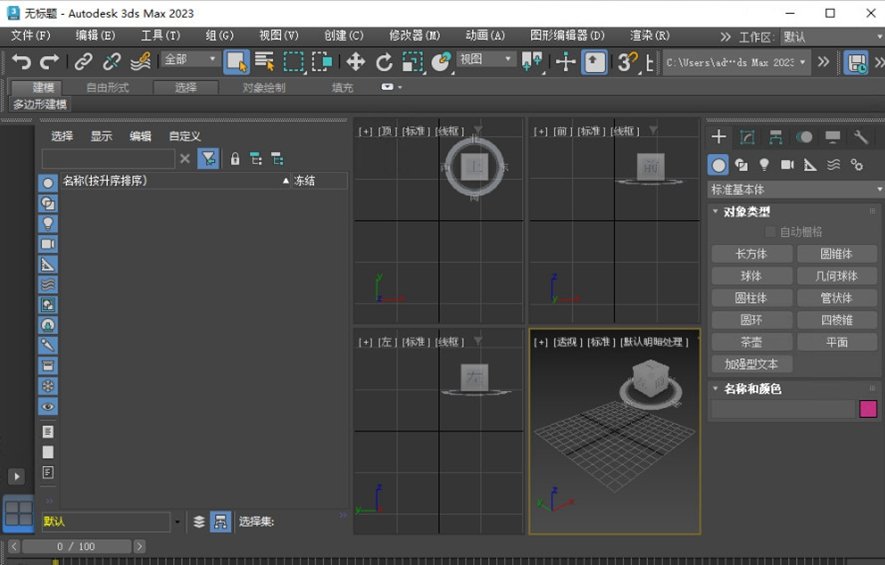Viewport: 885px width, 565px height.
Task: Switch to the Hierarchy command panel tab
Action: (776, 137)
